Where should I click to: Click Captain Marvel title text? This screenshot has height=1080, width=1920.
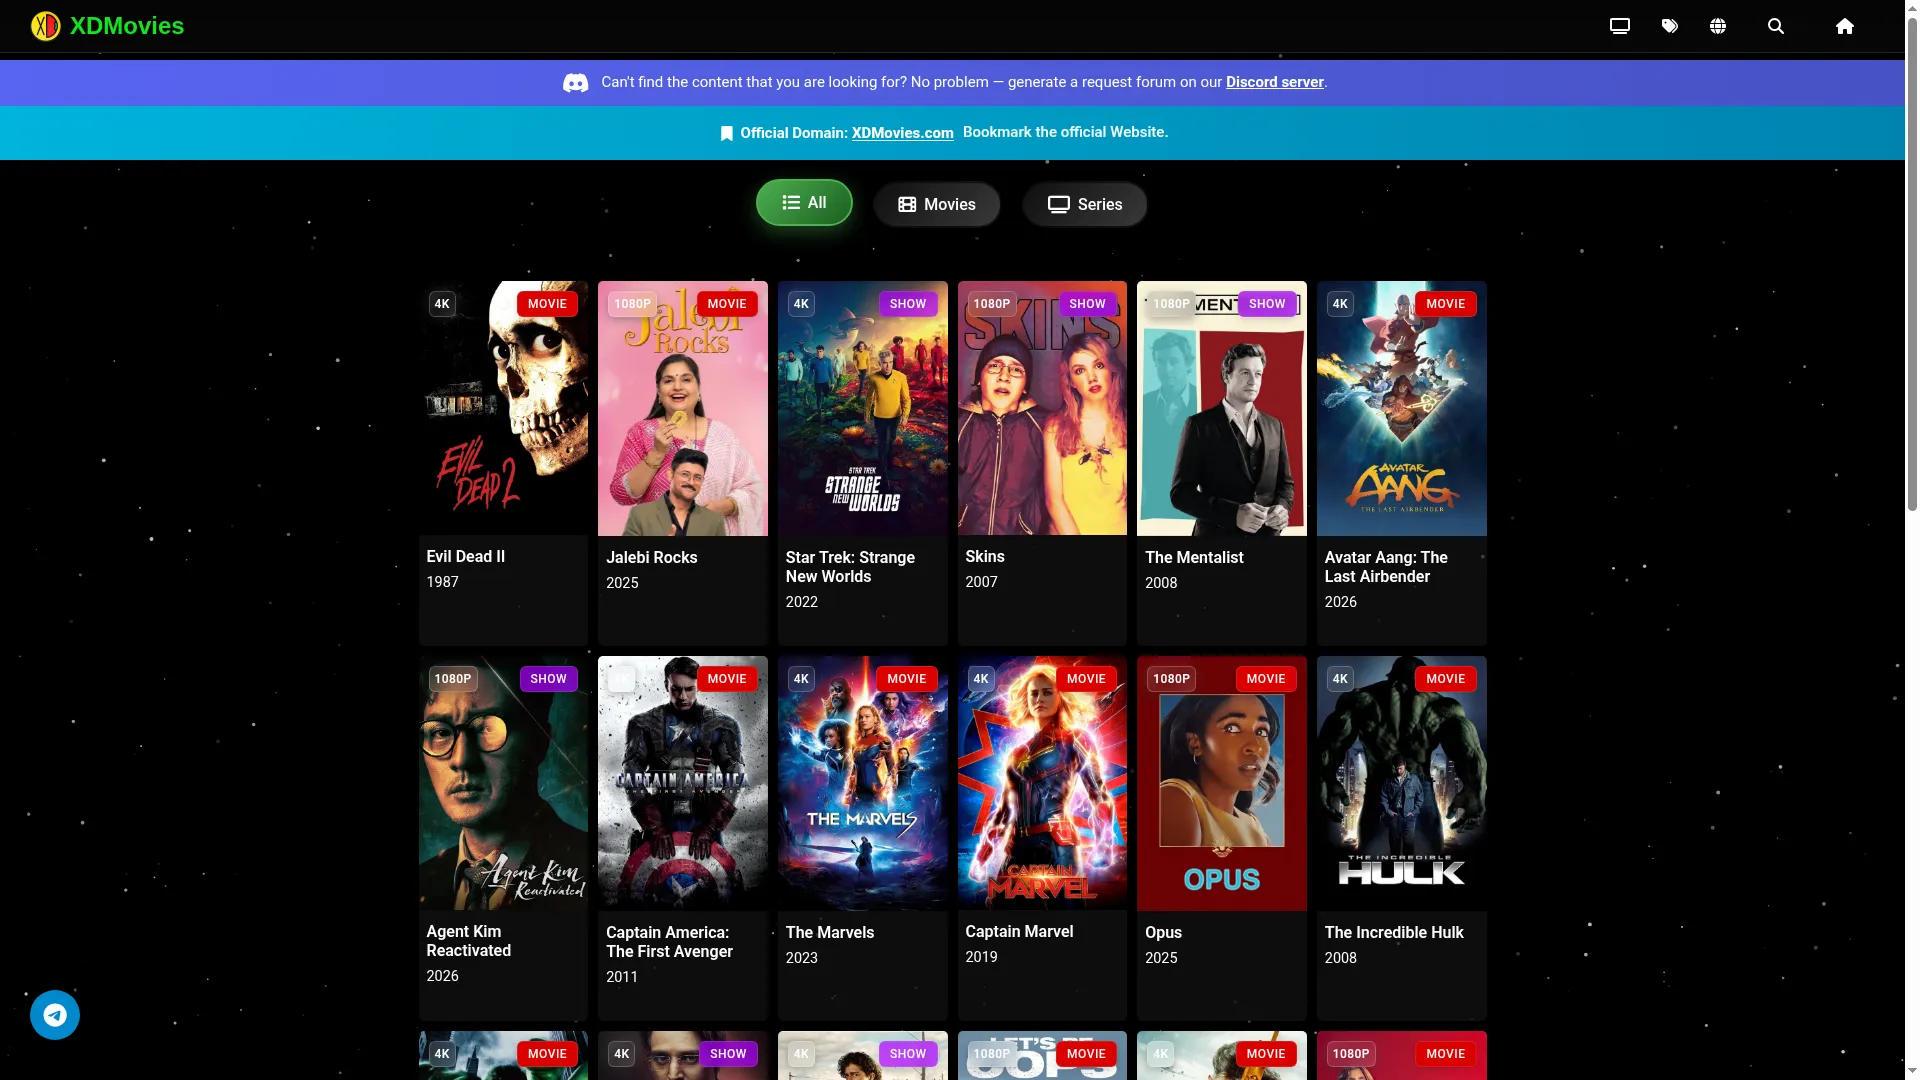(1019, 932)
